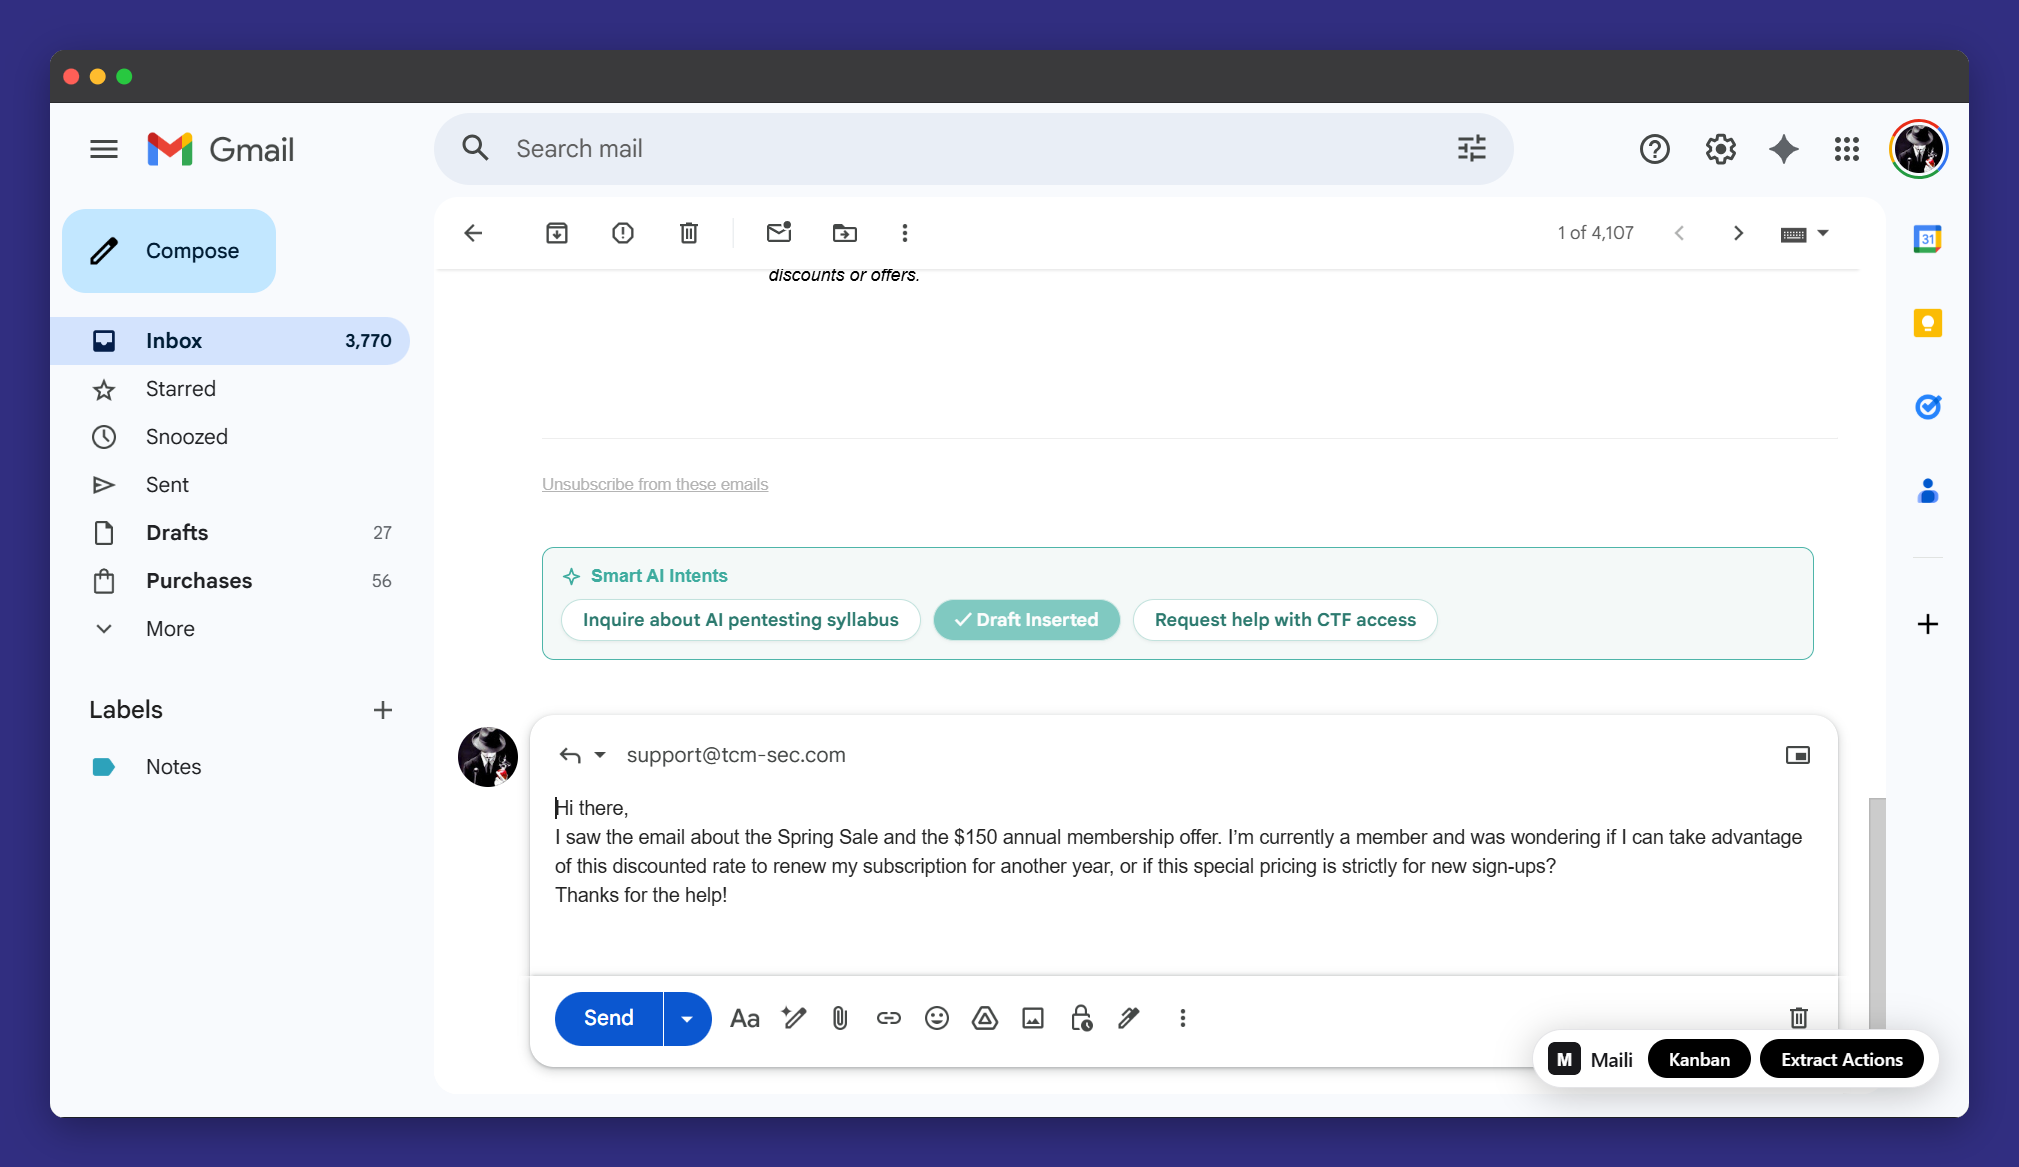The width and height of the screenshot is (2019, 1167).
Task: Open Send options dropdown arrow
Action: [x=687, y=1018]
